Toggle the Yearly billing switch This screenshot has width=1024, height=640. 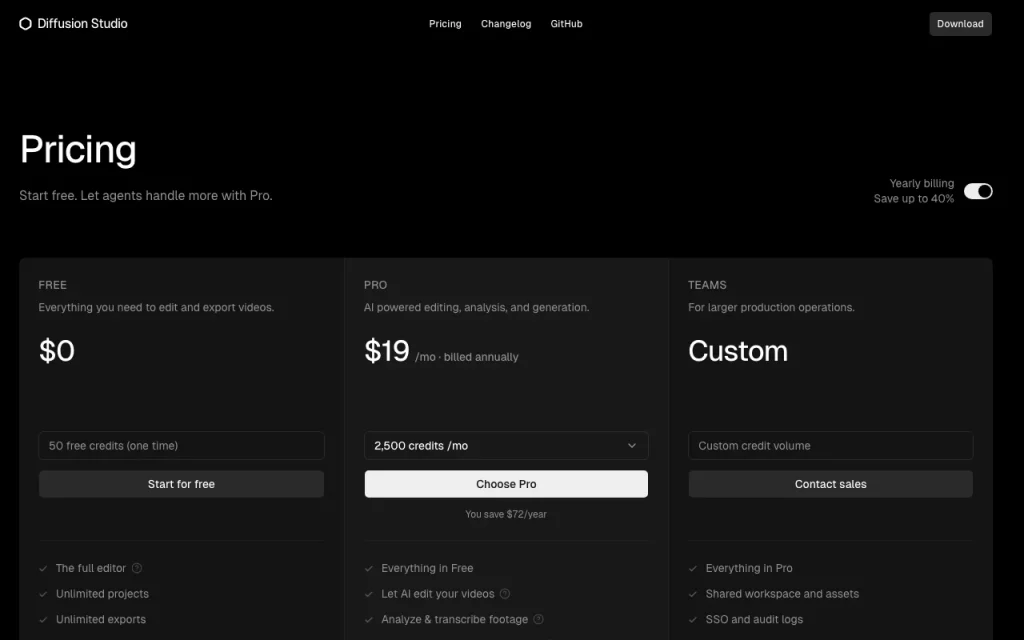(978, 191)
